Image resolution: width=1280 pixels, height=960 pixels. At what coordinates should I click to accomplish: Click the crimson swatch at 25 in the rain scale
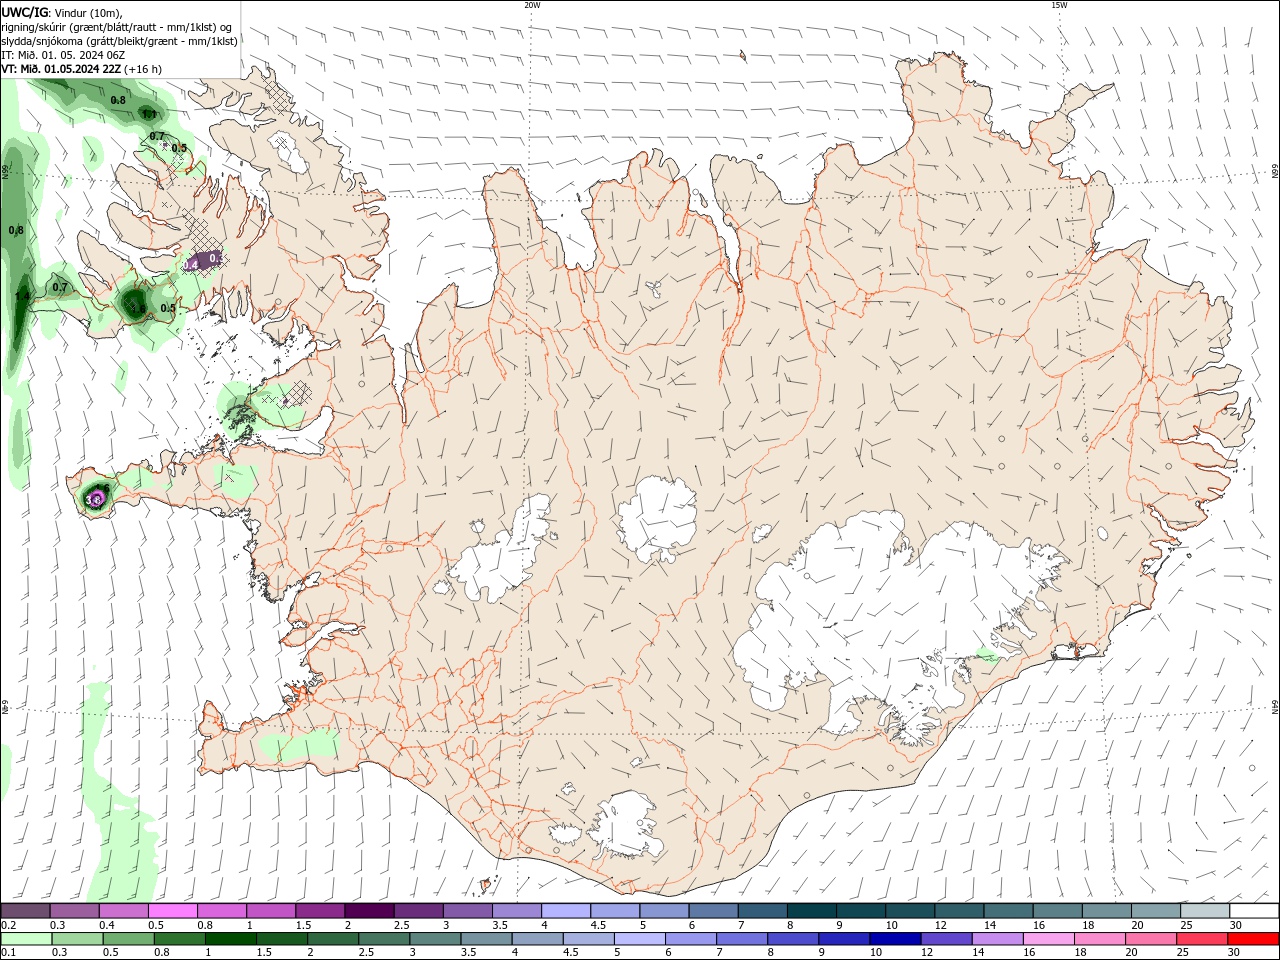[1202, 939]
